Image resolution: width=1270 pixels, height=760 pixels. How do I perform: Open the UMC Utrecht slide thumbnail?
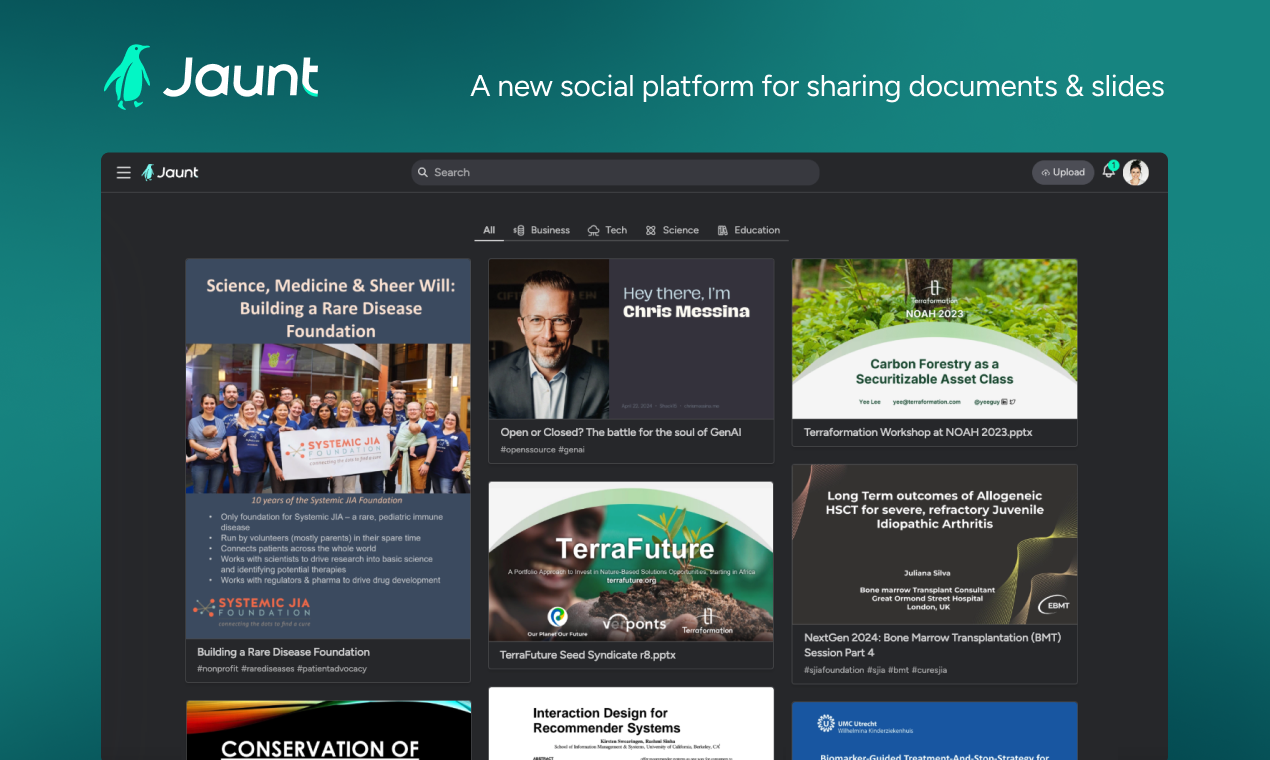point(934,731)
